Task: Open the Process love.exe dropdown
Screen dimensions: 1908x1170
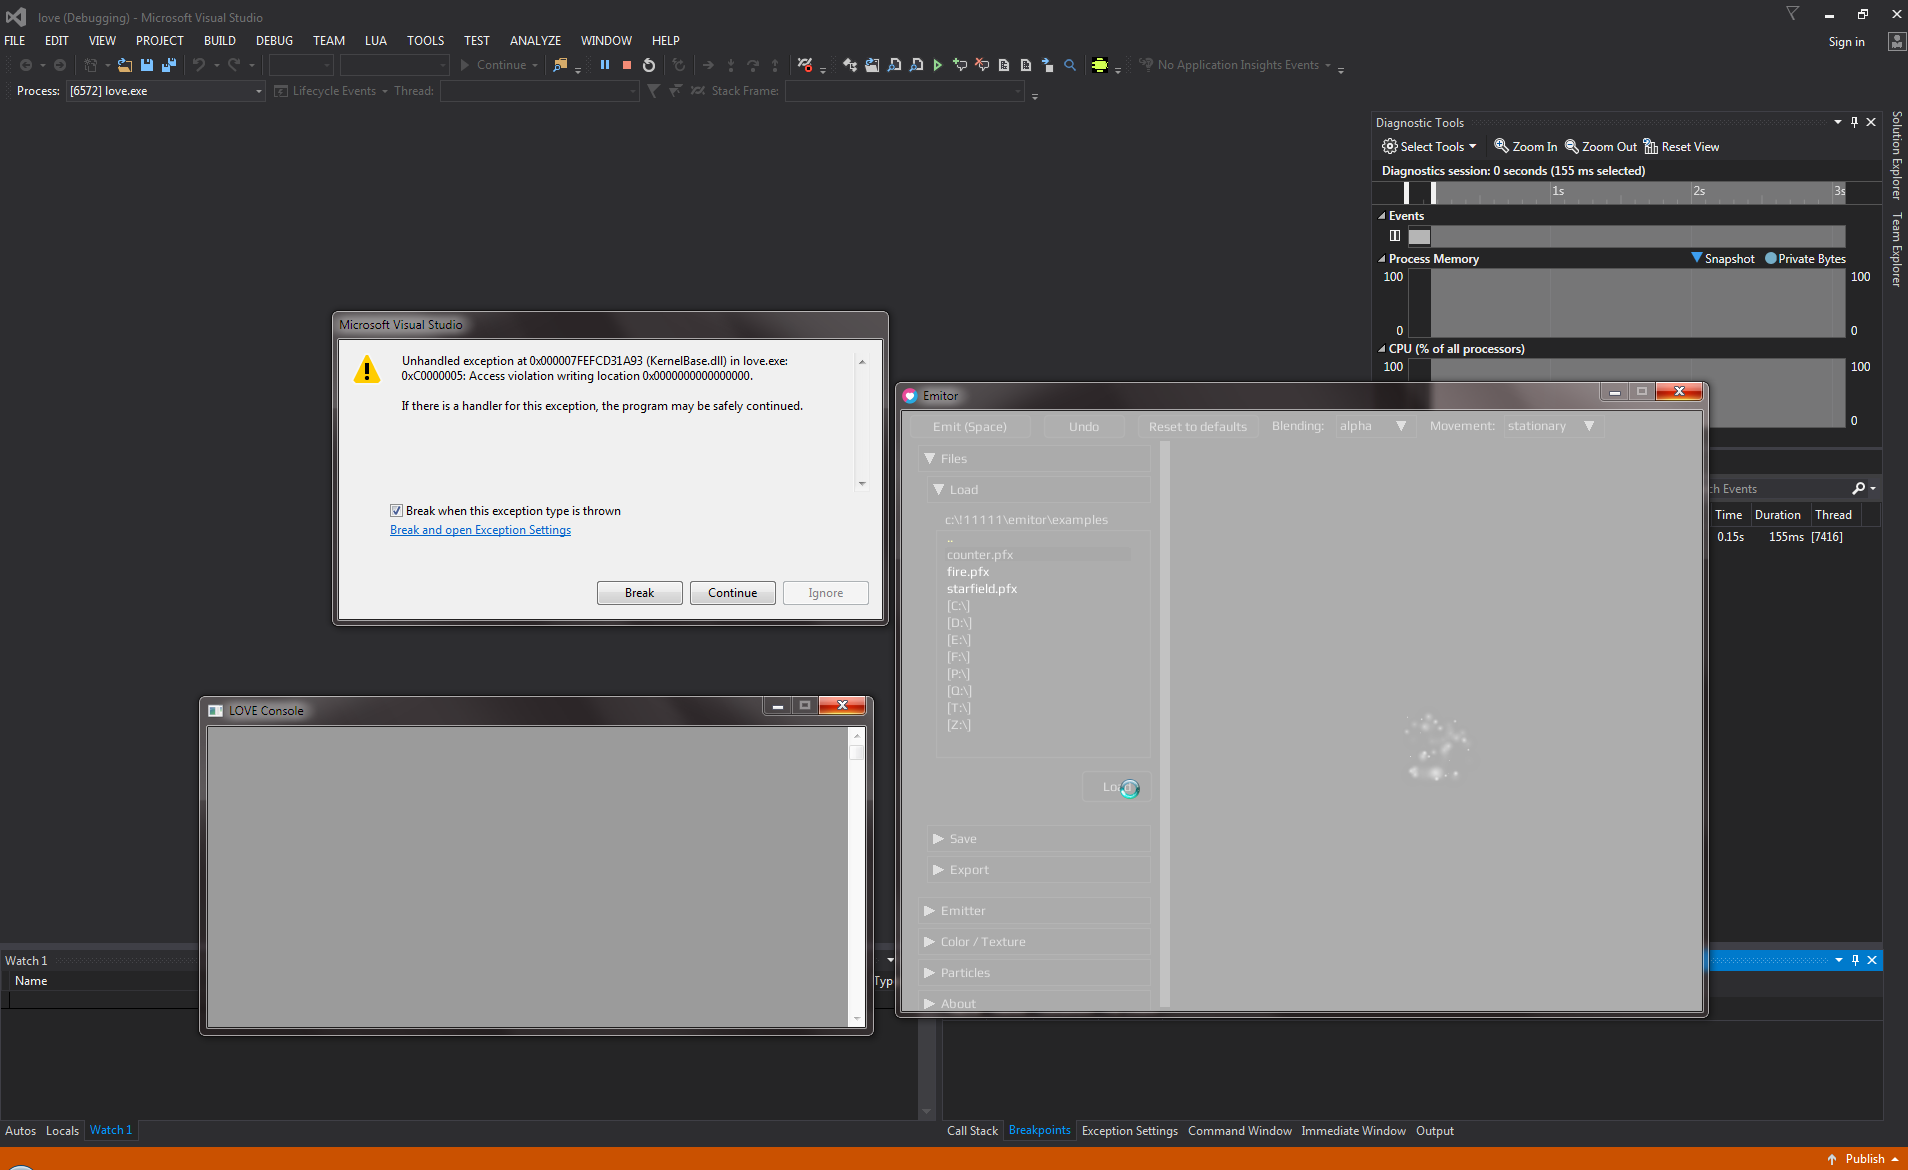Action: 258,91
